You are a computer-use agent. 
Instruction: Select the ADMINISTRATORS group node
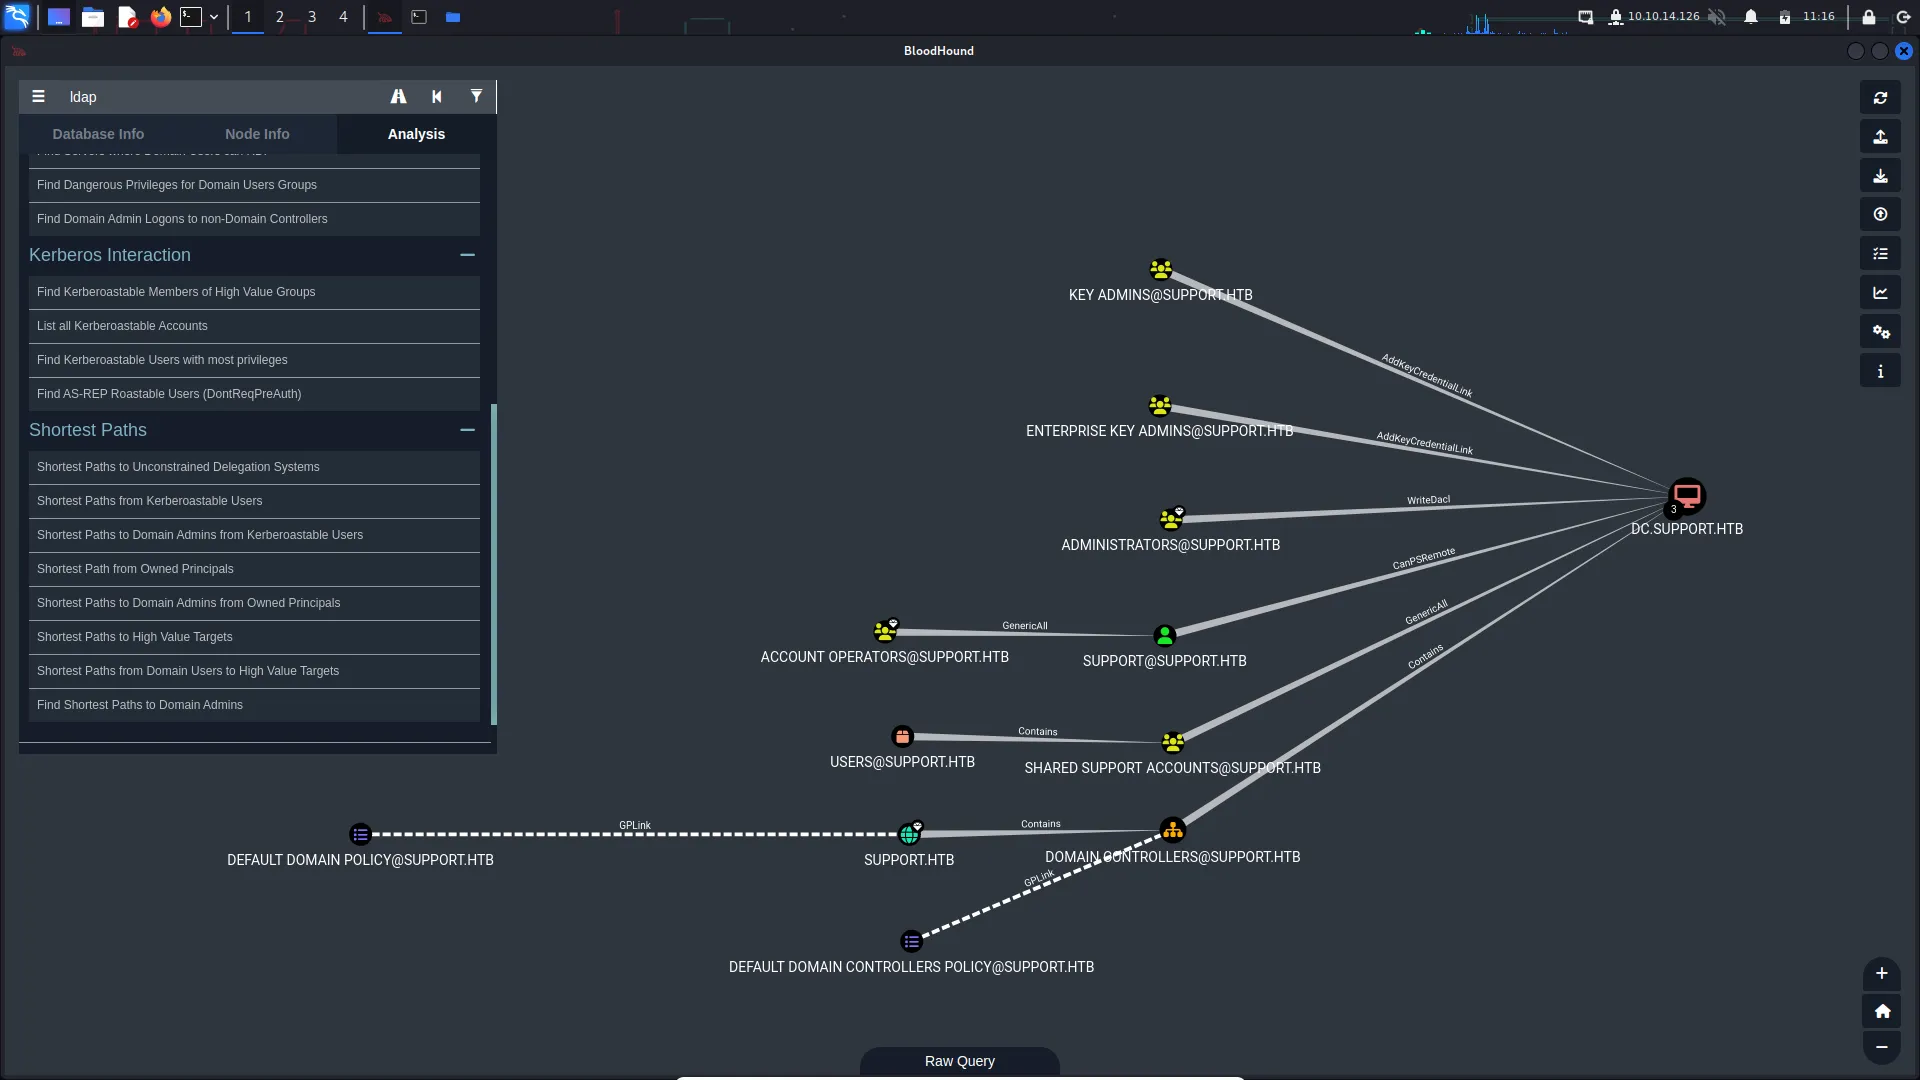pos(1170,519)
